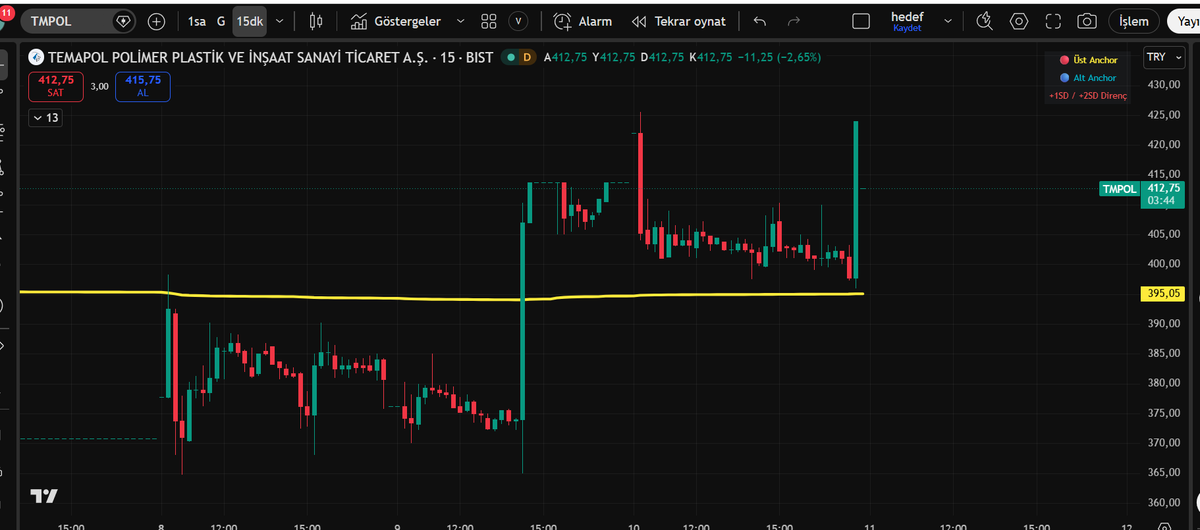Select the 15dk timeframe
Screen dimensions: 1200x530
[249, 21]
